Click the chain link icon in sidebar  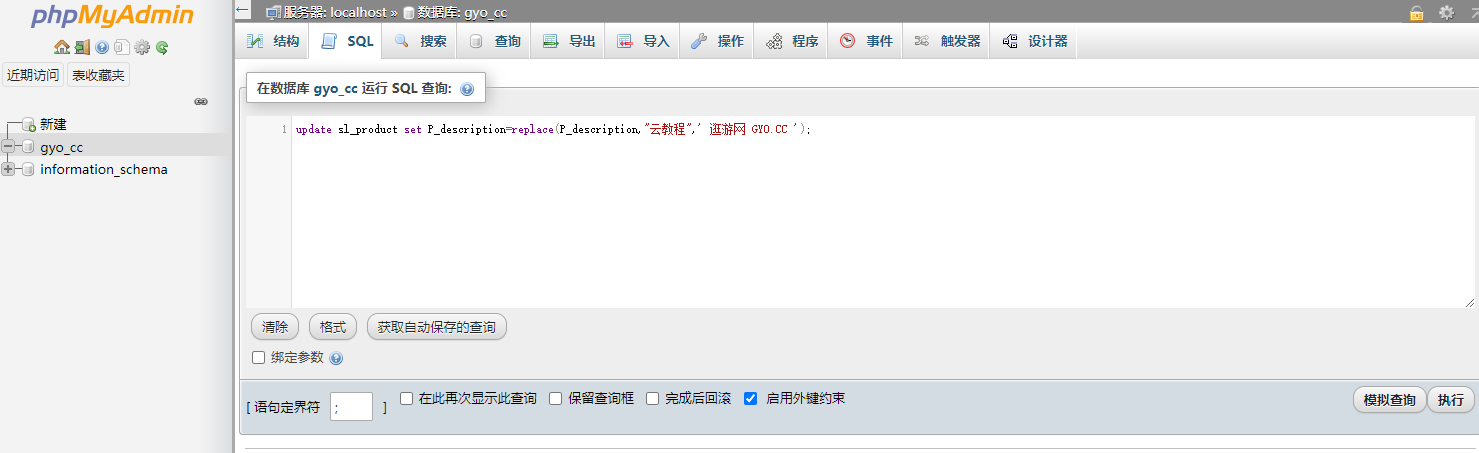(200, 102)
